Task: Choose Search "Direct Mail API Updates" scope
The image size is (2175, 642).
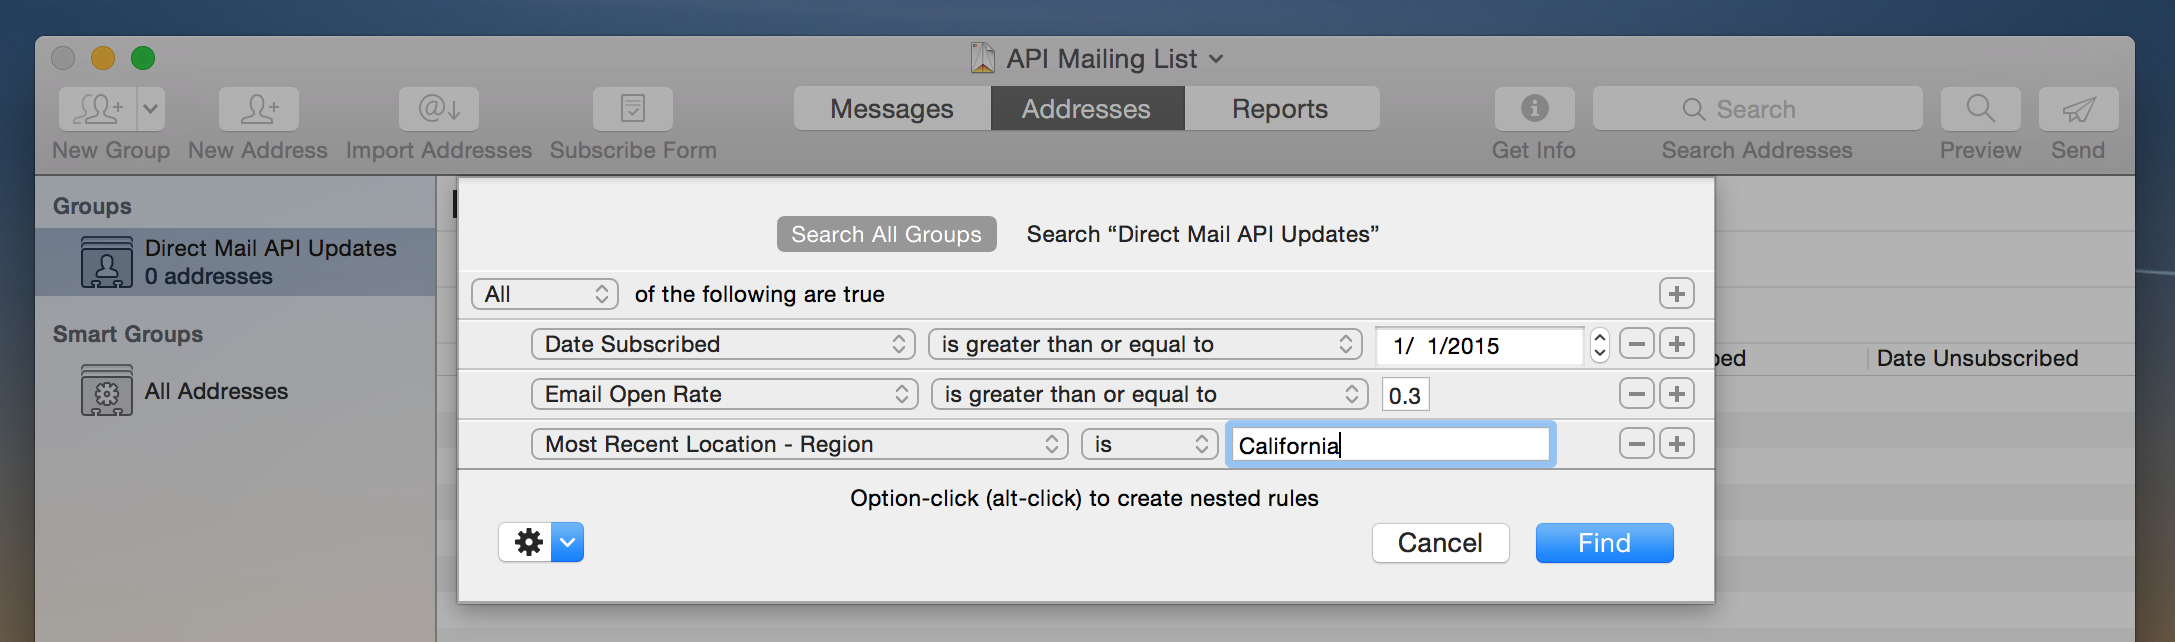Action: [1203, 234]
